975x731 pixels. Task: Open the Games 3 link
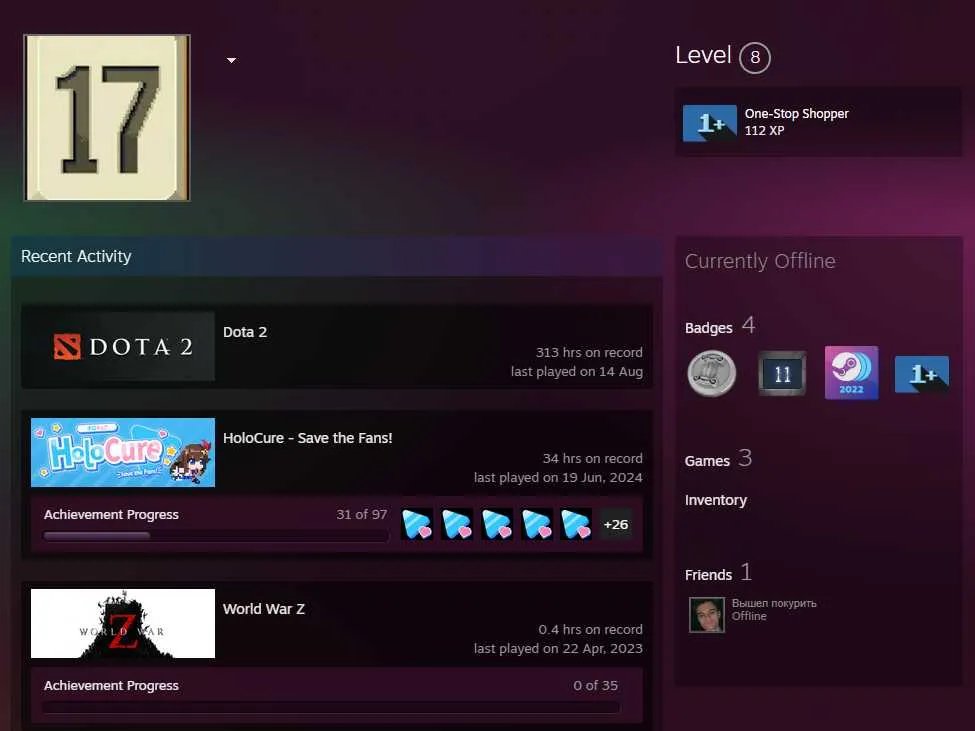pos(718,459)
